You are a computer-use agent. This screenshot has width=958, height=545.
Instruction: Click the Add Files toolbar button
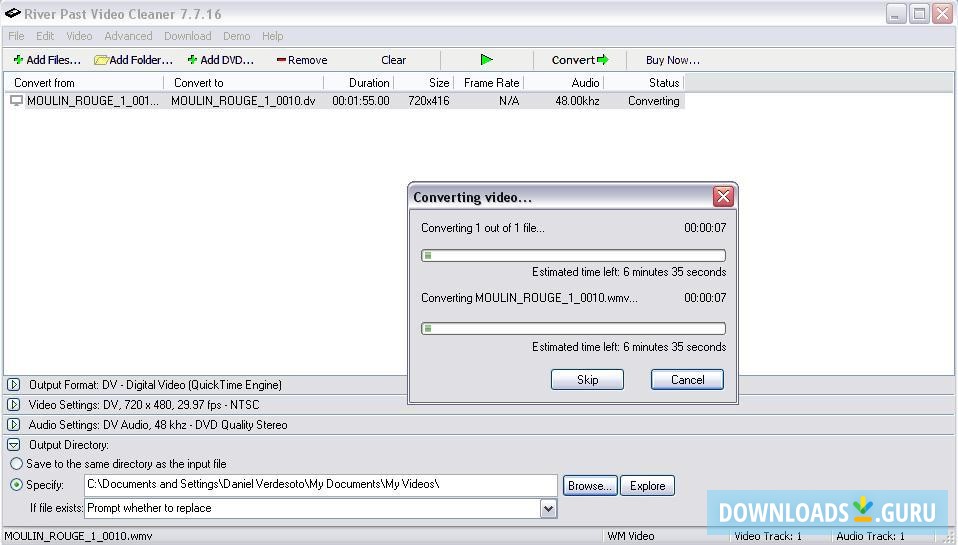(x=47, y=60)
